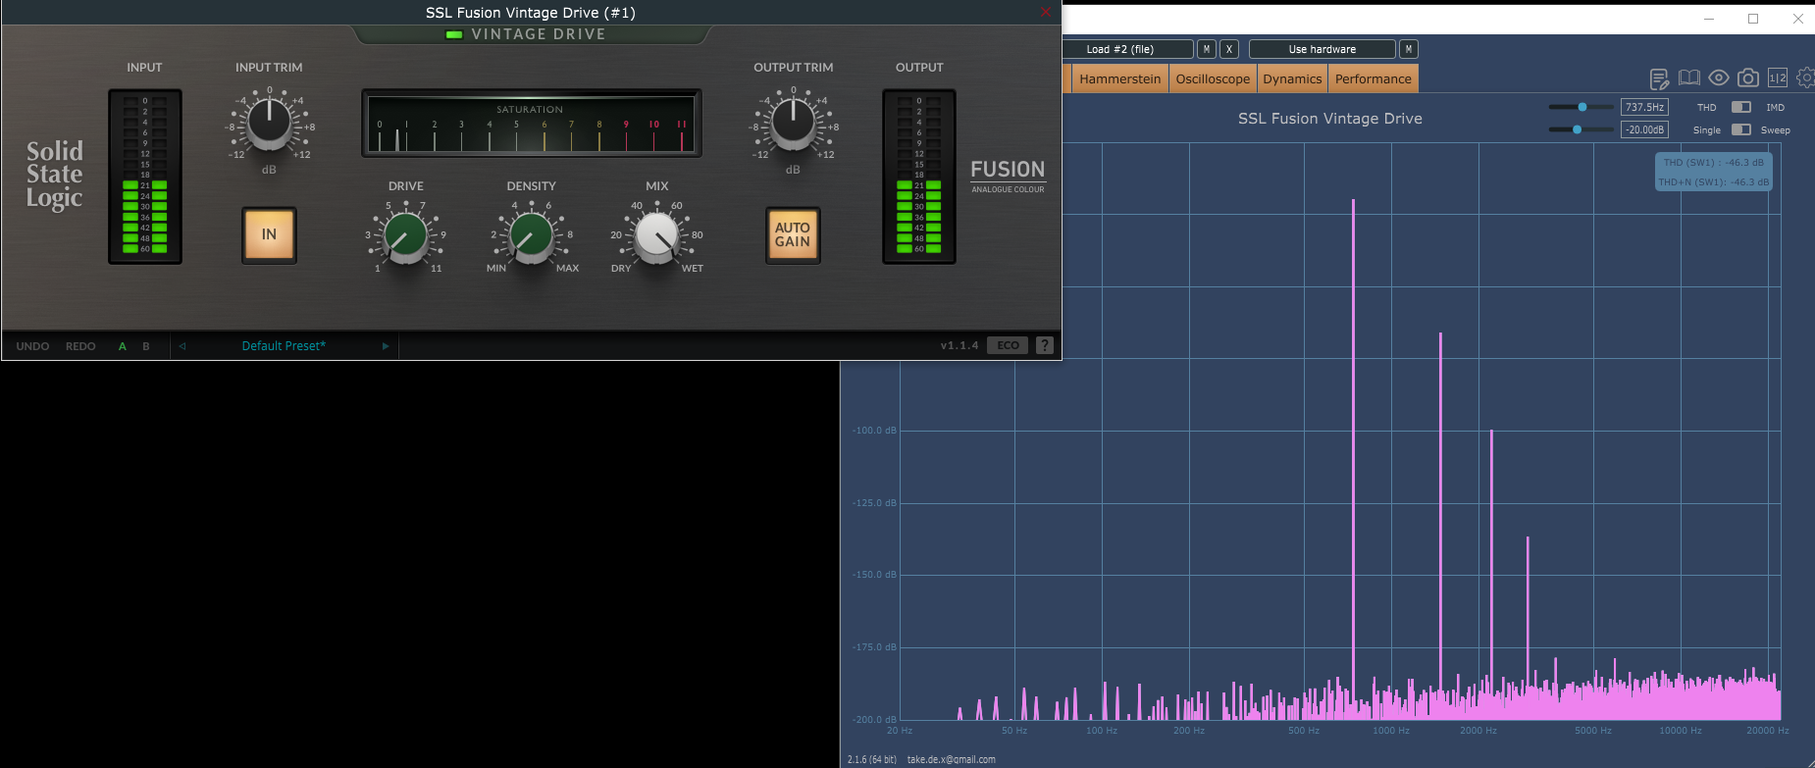
Task: Switch the Single / Sweep toggle
Action: 1741,130
